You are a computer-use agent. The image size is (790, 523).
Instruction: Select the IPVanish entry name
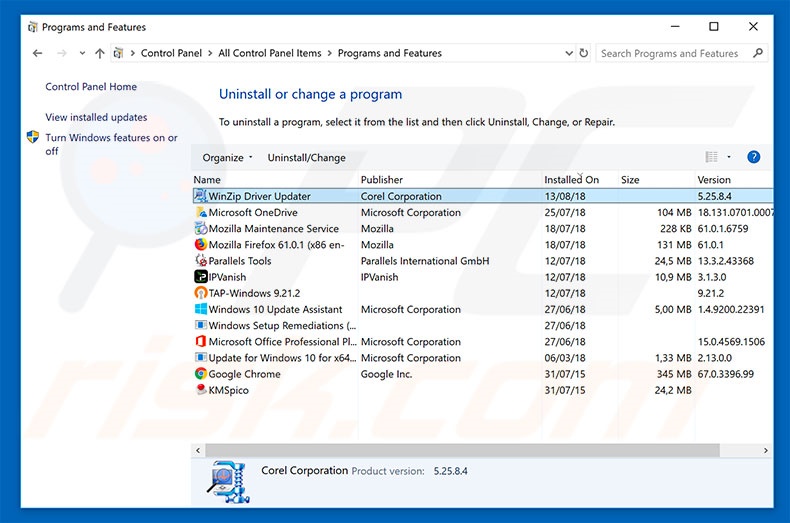[x=227, y=277]
